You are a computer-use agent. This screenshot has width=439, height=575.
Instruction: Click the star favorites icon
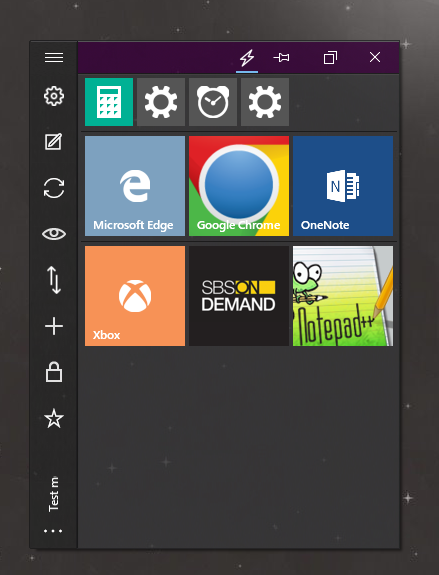[x=54, y=418]
